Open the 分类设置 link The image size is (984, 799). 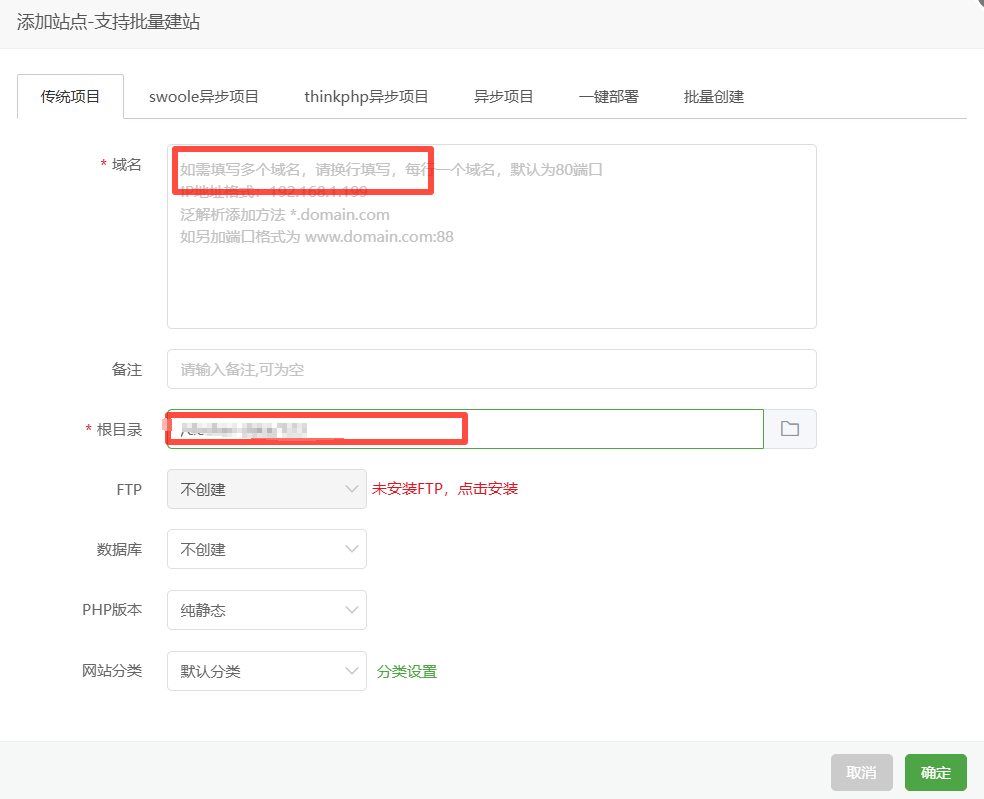click(407, 672)
